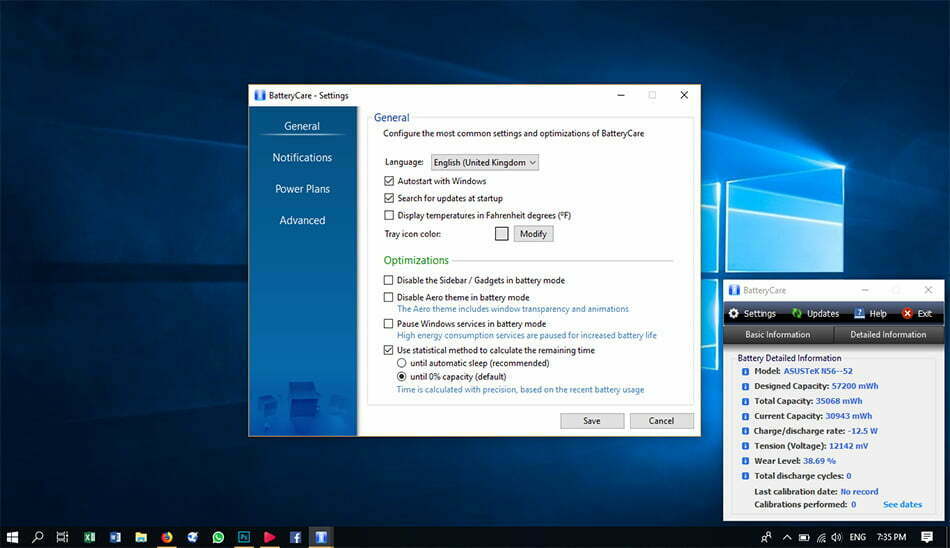Open the Action Center notifications icon
This screenshot has width=950, height=548.
[927, 537]
